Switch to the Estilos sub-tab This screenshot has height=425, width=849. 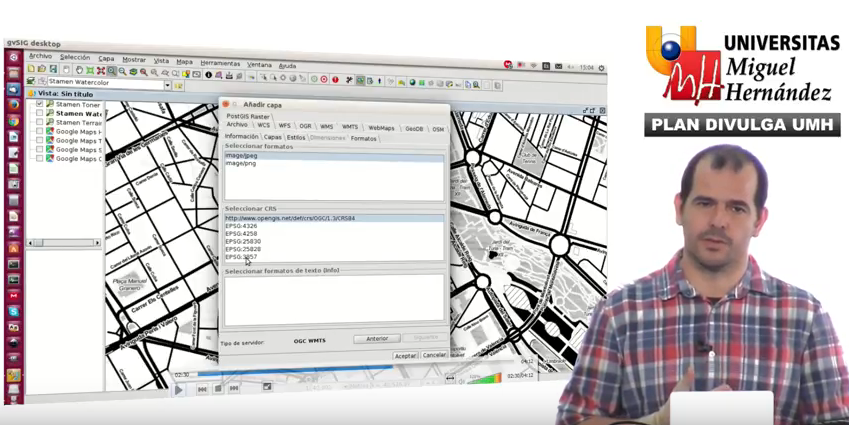tap(296, 138)
